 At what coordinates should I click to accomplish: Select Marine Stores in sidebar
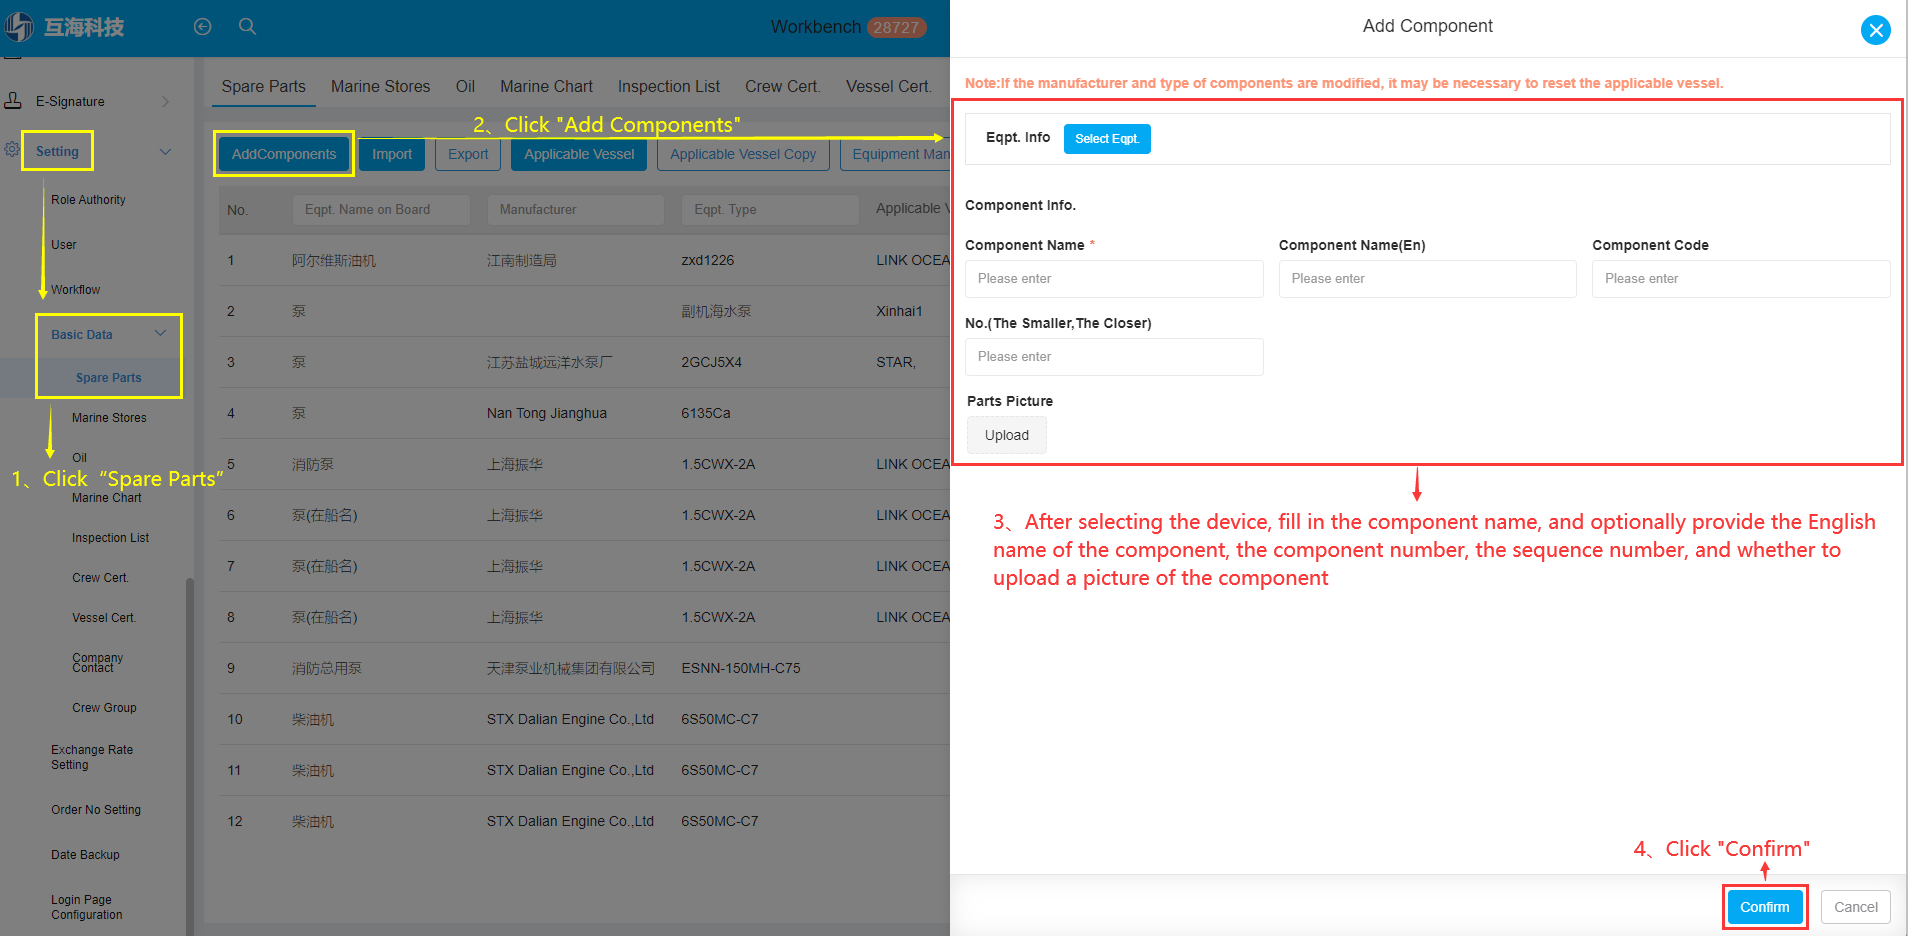(109, 418)
